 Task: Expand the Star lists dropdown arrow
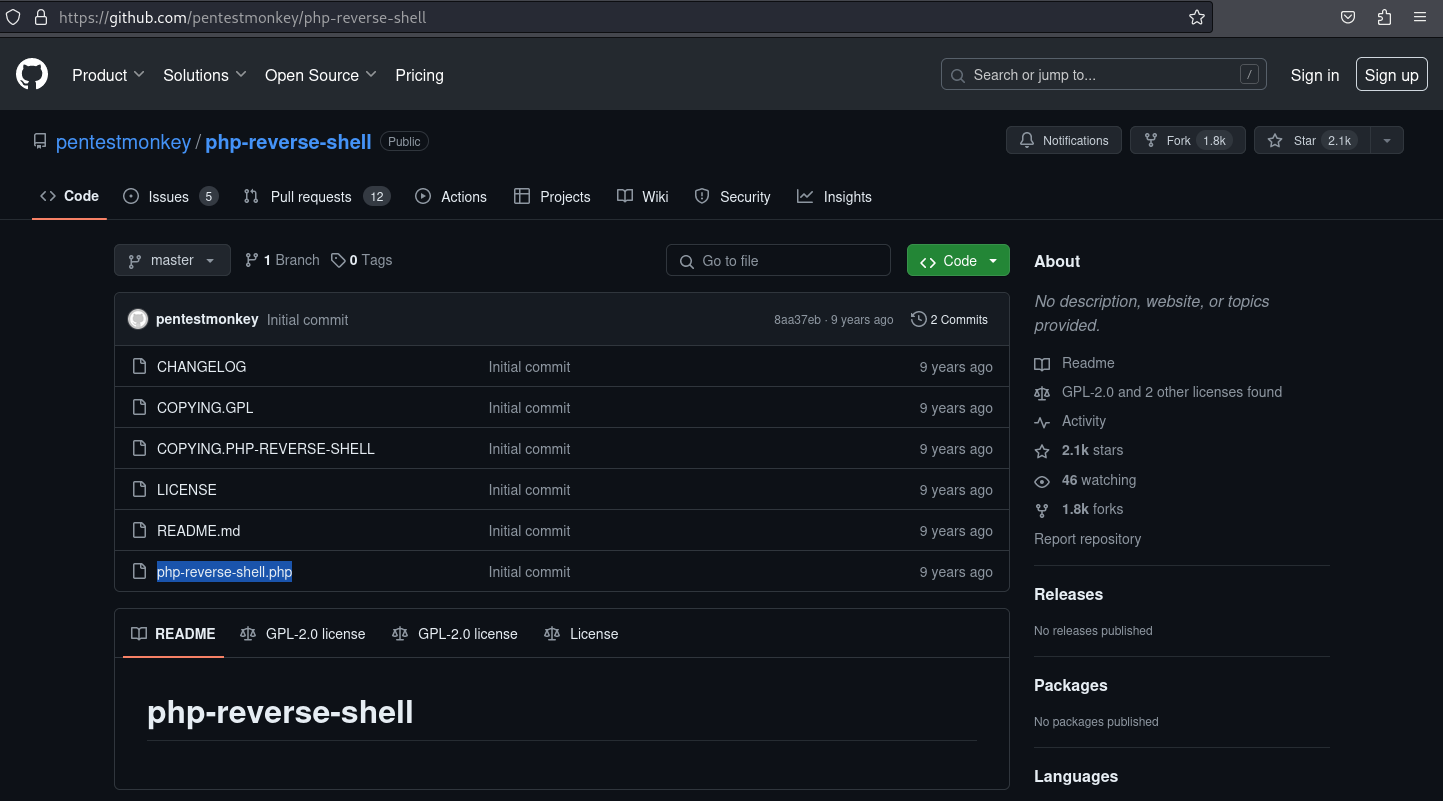(x=1387, y=141)
